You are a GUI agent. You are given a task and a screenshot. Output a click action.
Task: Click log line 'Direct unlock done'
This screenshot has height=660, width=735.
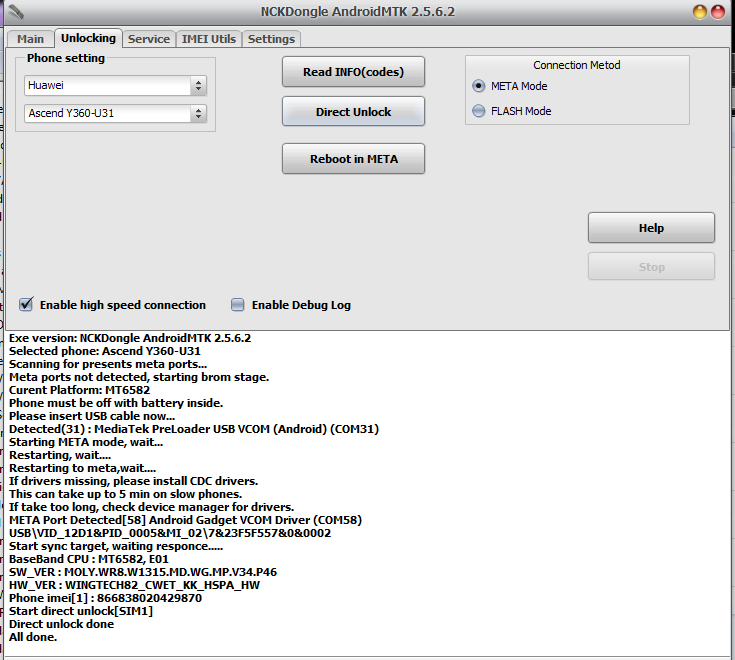61,624
